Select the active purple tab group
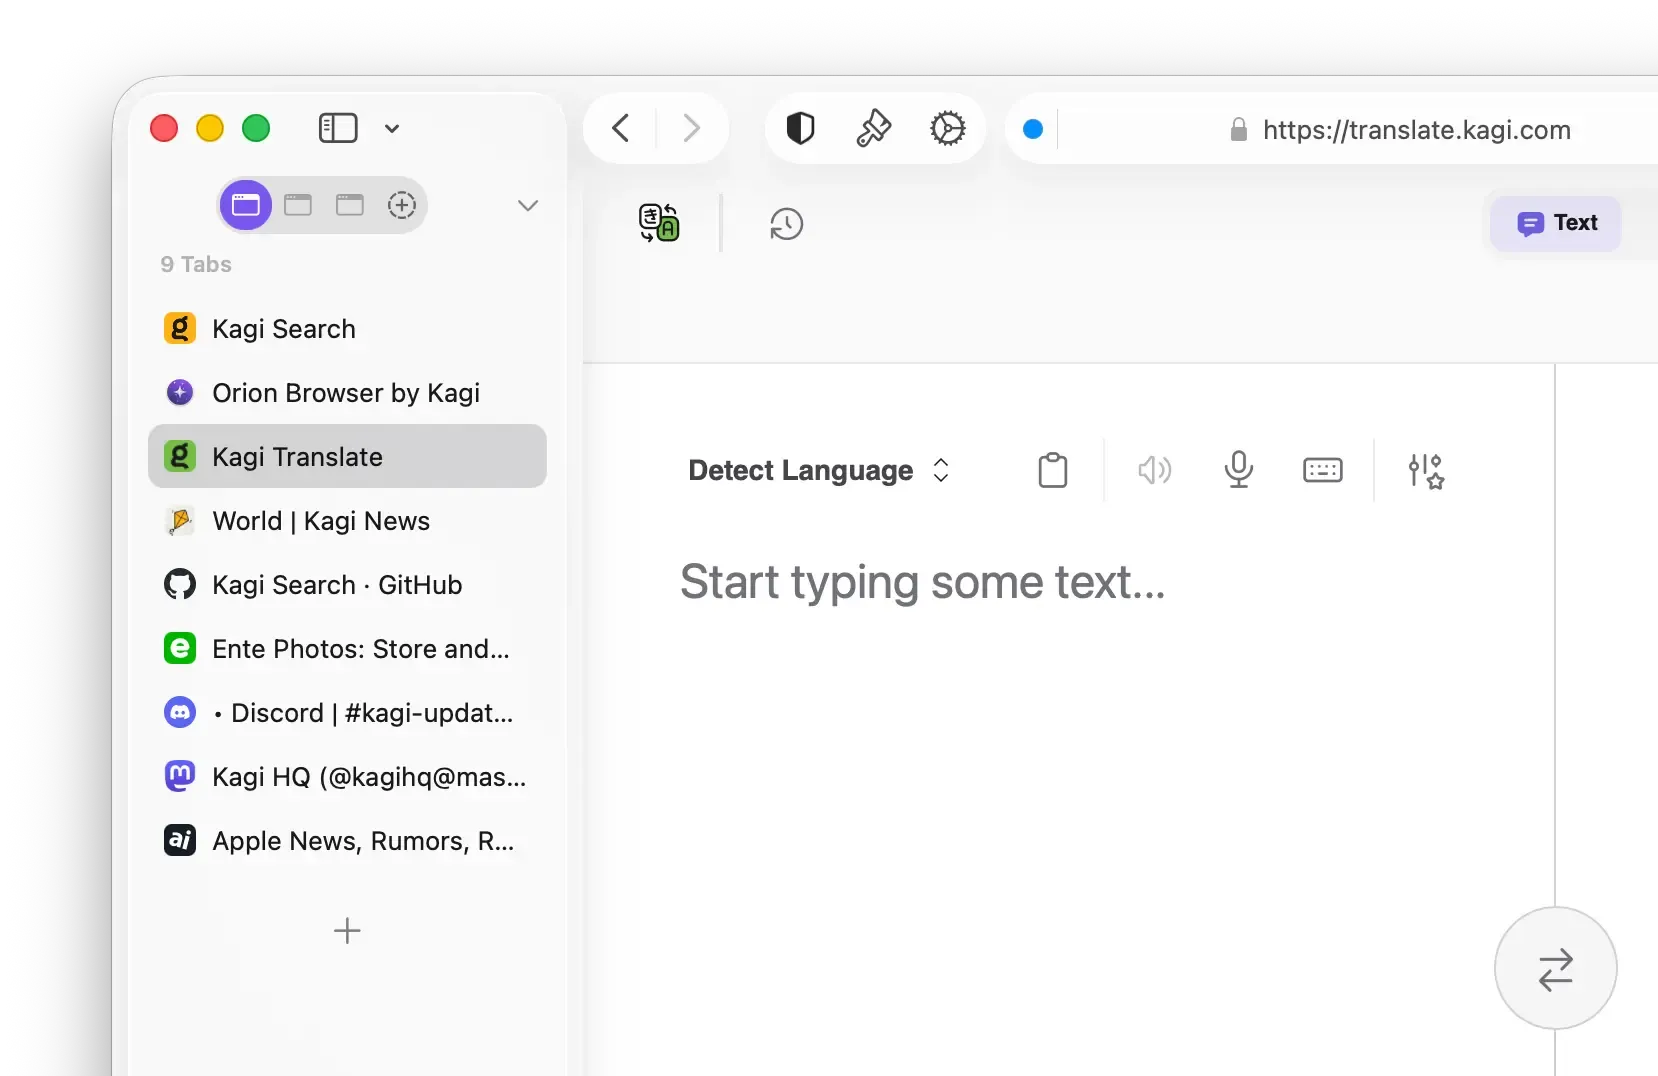Viewport: 1658px width, 1076px height. (246, 205)
